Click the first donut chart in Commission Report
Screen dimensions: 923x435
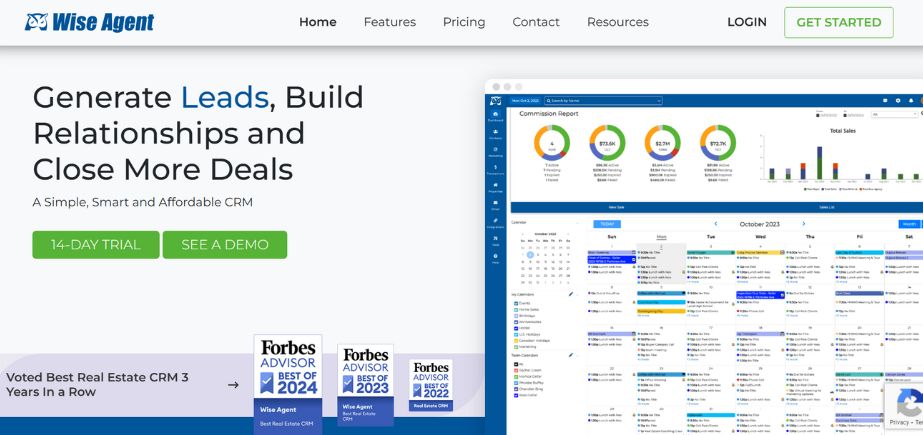[552, 142]
